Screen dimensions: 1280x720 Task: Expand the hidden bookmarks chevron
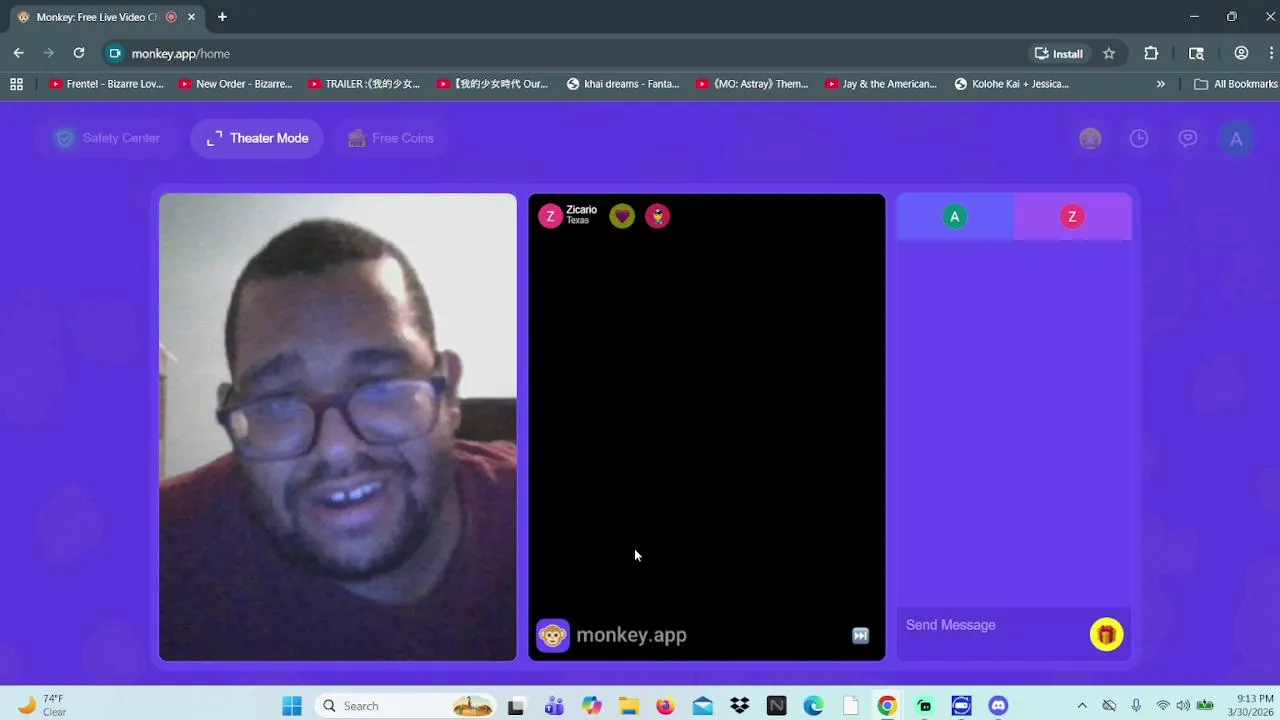pyautogui.click(x=1160, y=84)
